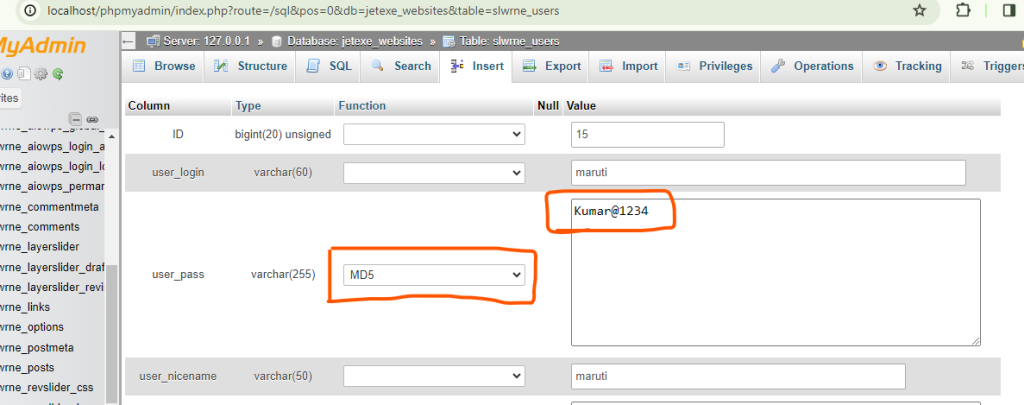
Task: Click Database: jetexe_websites breadcrumb link
Action: click(355, 41)
